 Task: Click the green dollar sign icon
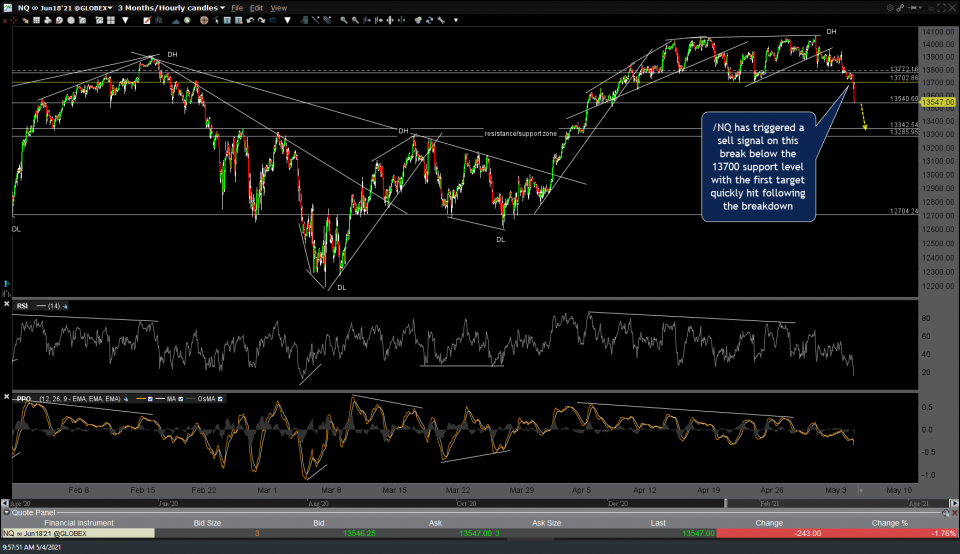(x=187, y=20)
